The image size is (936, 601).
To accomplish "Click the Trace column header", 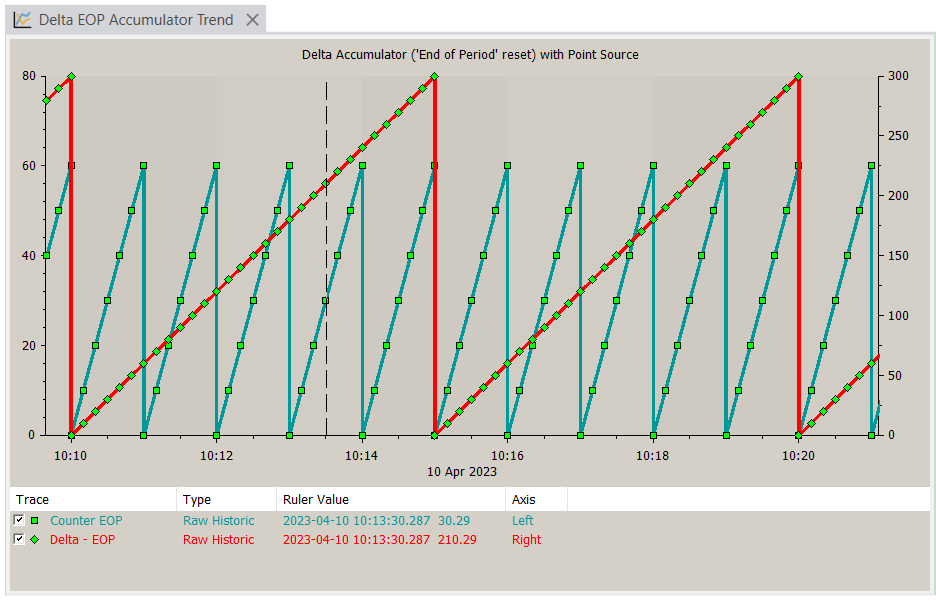I will click(x=33, y=499).
